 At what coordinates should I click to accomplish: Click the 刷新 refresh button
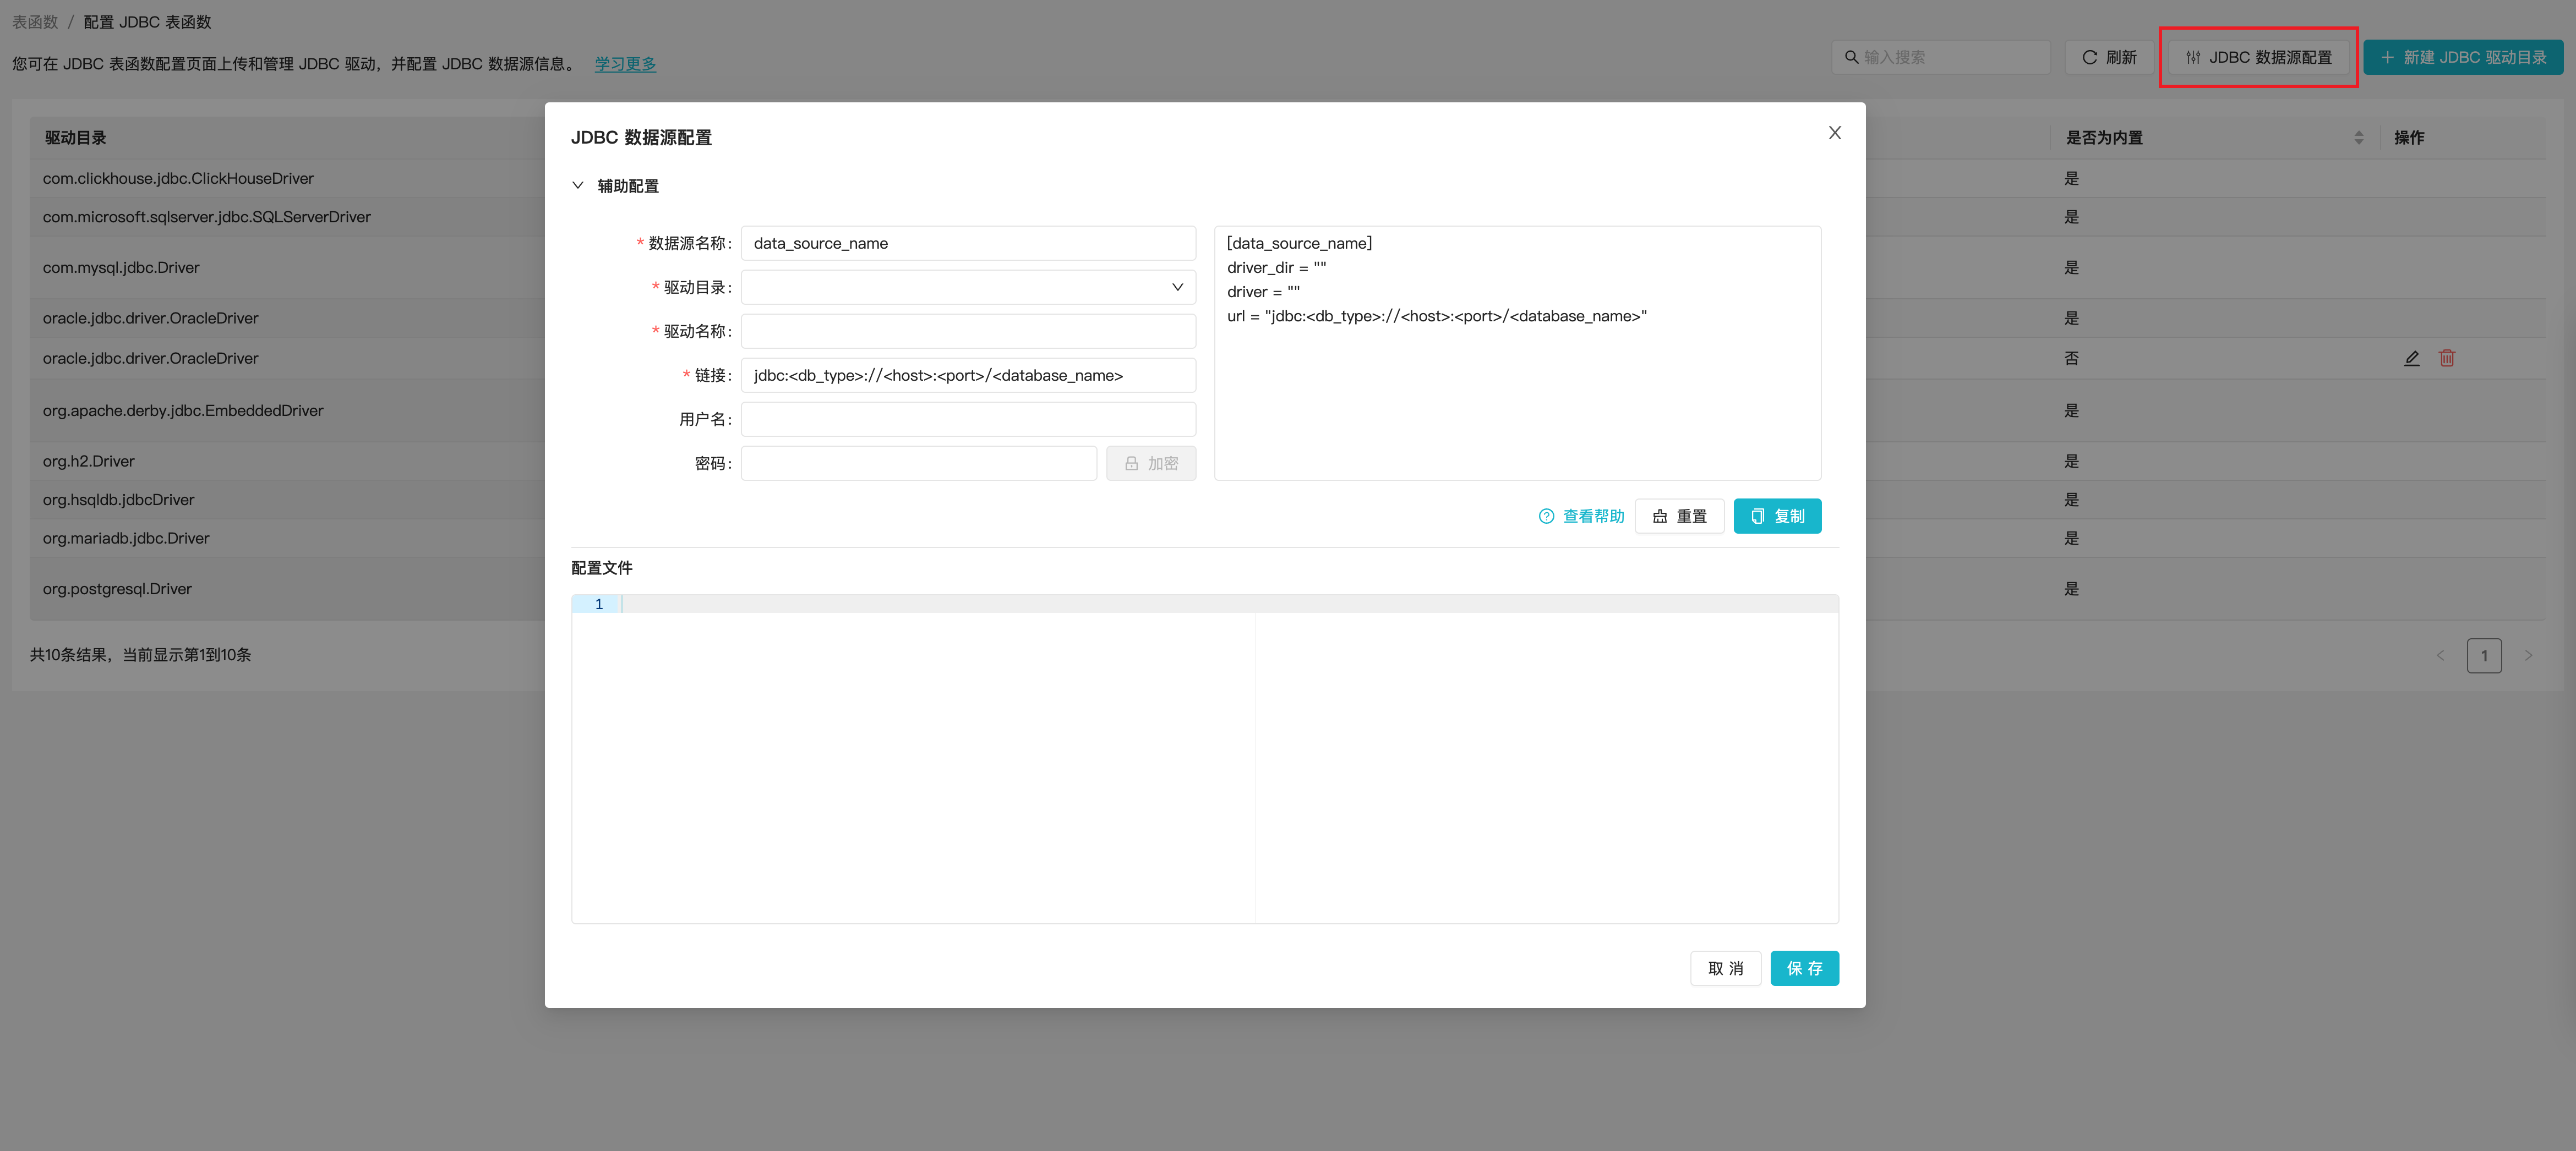2109,57
